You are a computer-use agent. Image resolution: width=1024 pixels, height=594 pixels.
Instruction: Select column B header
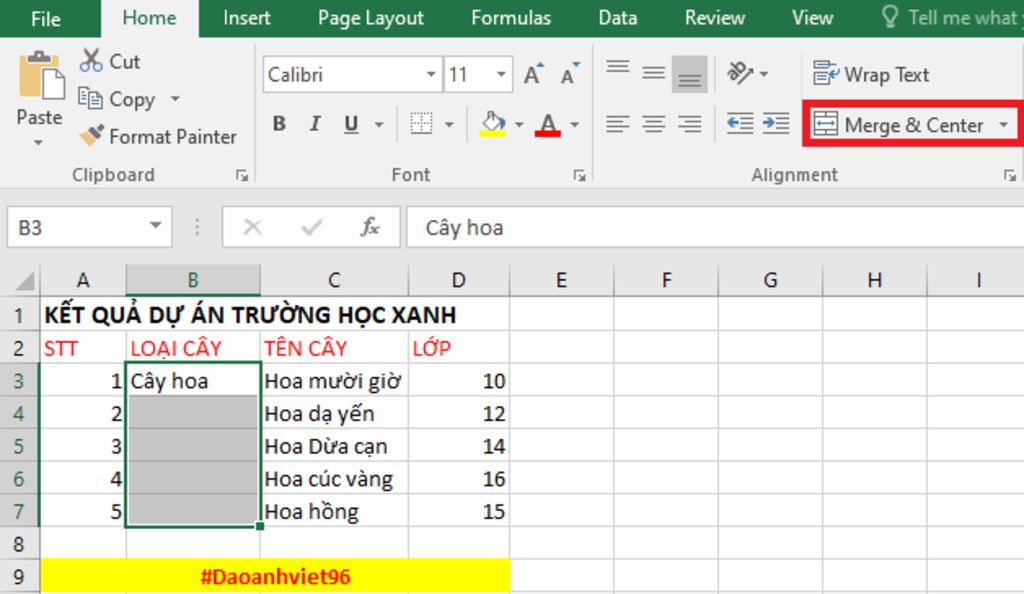[193, 281]
